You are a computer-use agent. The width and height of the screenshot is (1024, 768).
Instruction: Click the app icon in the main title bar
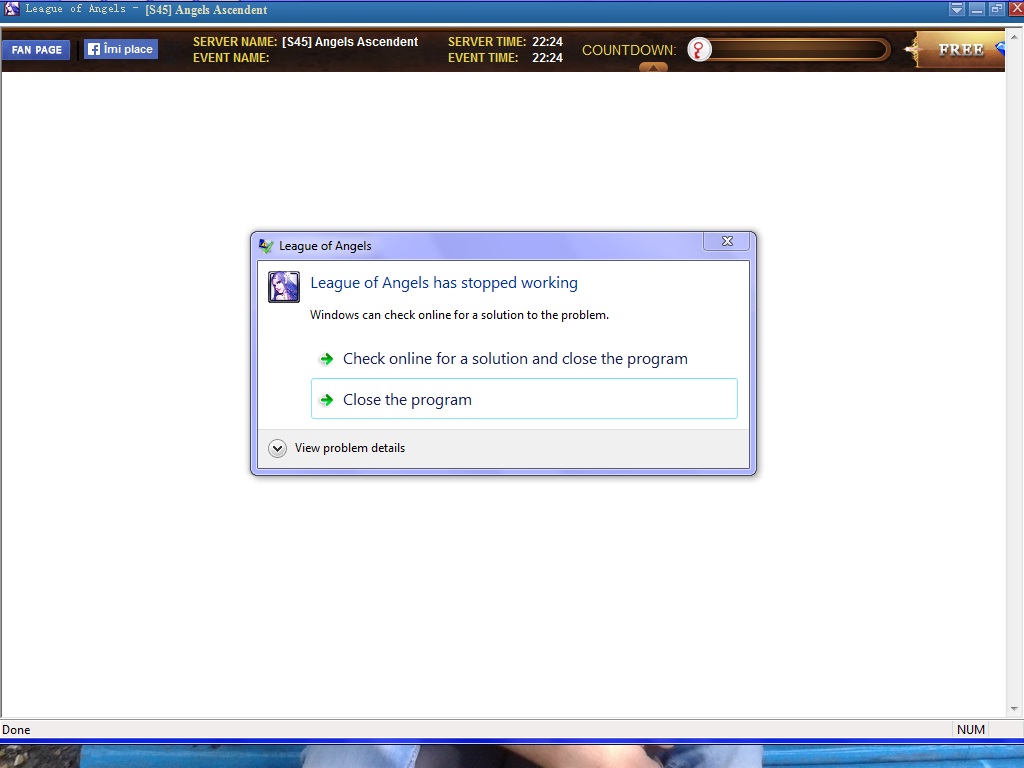click(x=11, y=9)
